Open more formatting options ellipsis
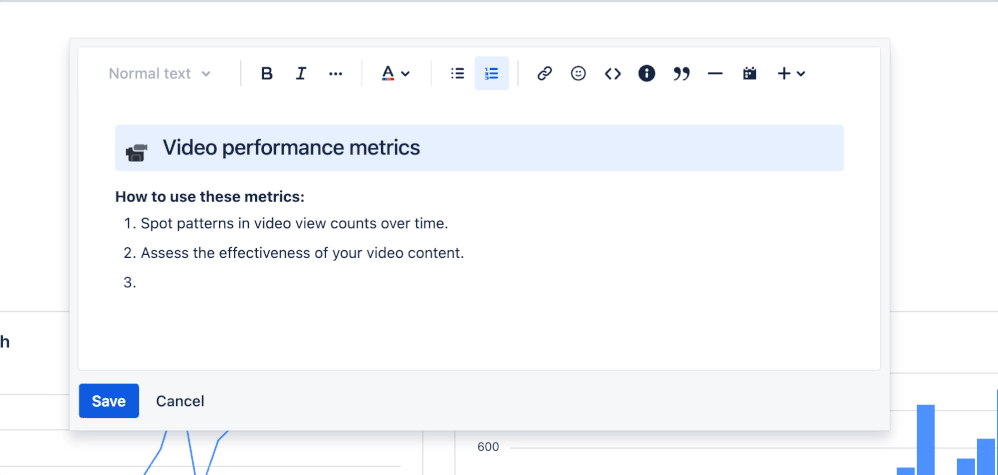998x475 pixels. tap(335, 73)
